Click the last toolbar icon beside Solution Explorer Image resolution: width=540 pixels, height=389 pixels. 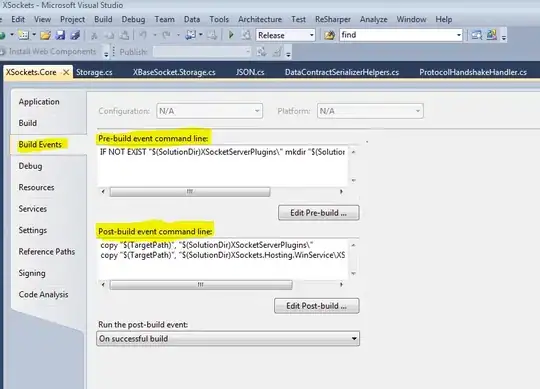[x=491, y=35]
